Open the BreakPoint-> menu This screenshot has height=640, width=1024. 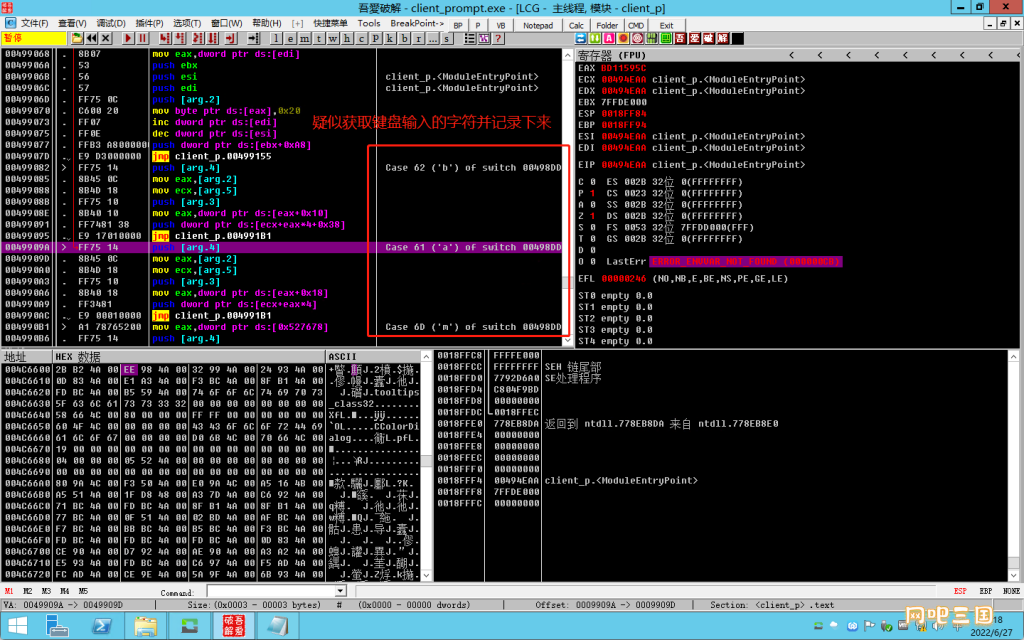[417, 24]
